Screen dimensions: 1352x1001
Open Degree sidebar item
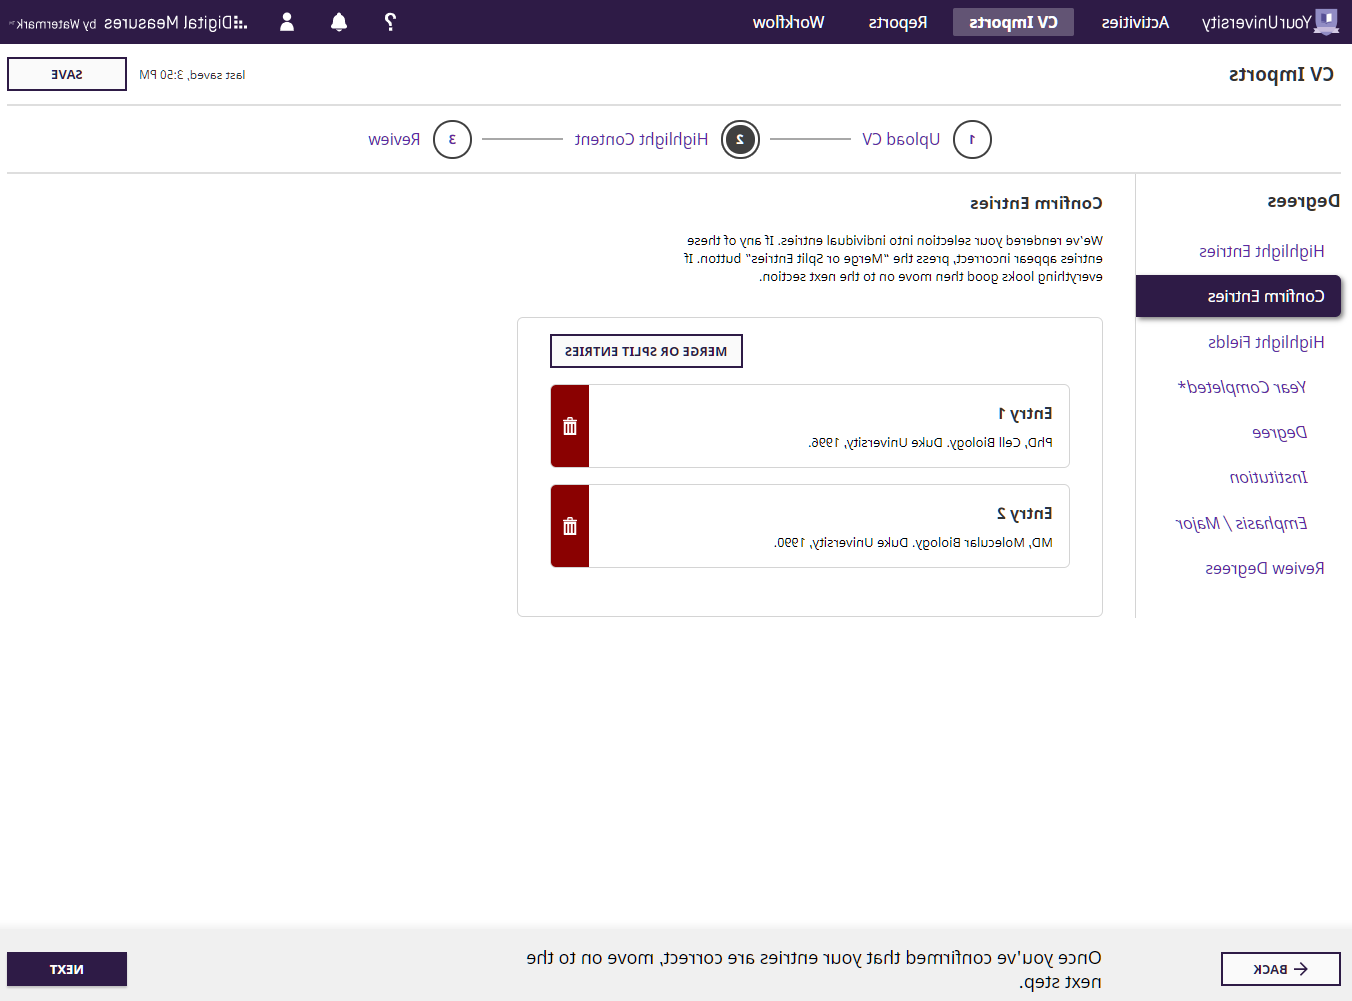tap(1279, 432)
